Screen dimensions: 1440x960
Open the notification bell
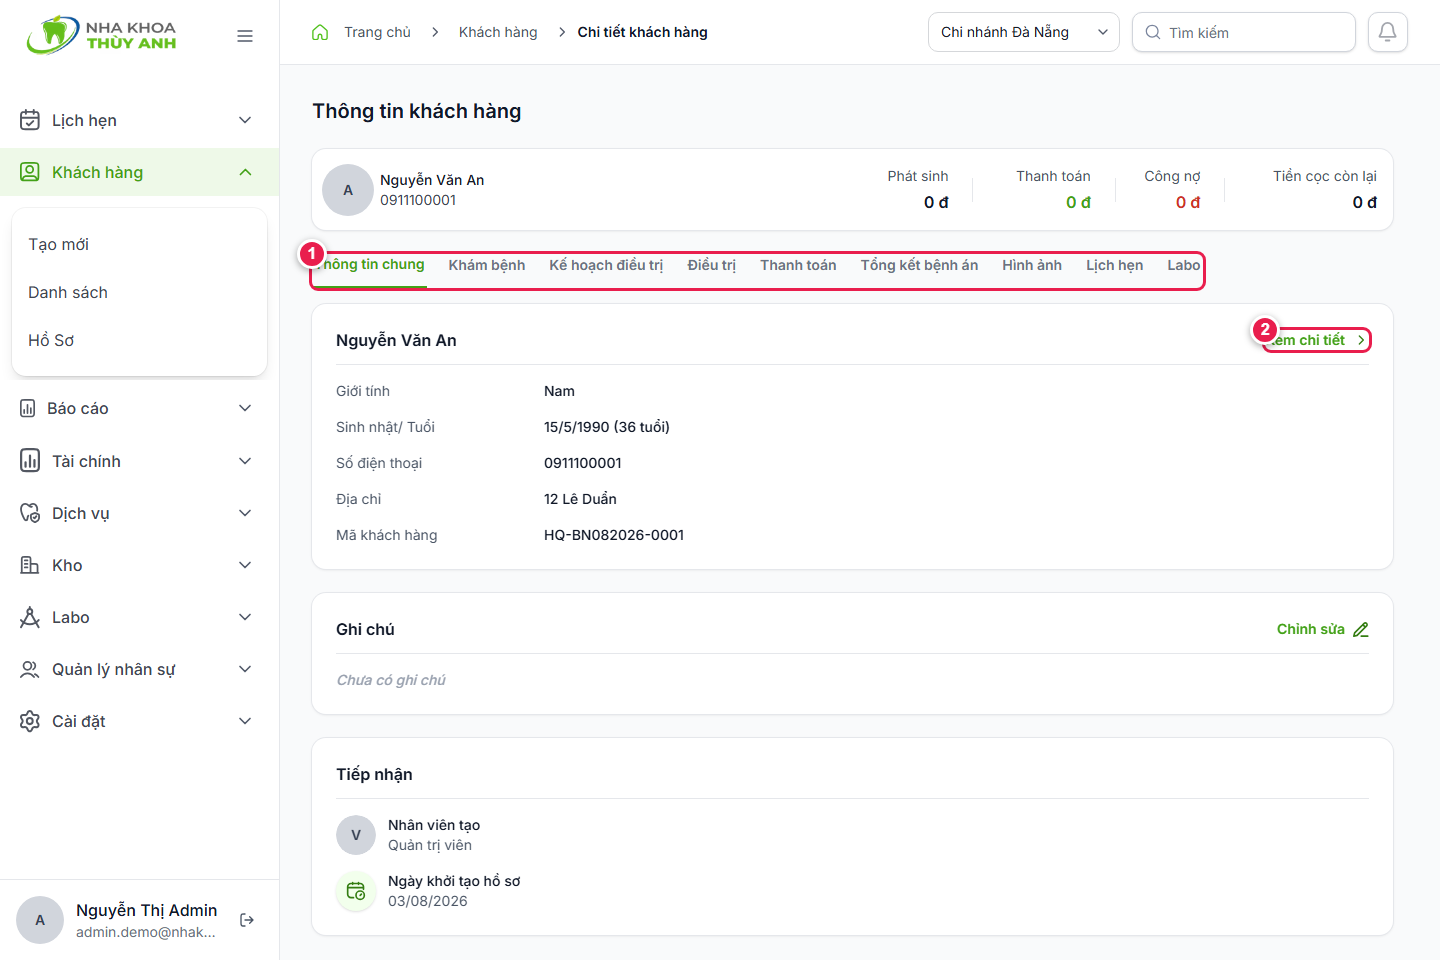coord(1388,32)
